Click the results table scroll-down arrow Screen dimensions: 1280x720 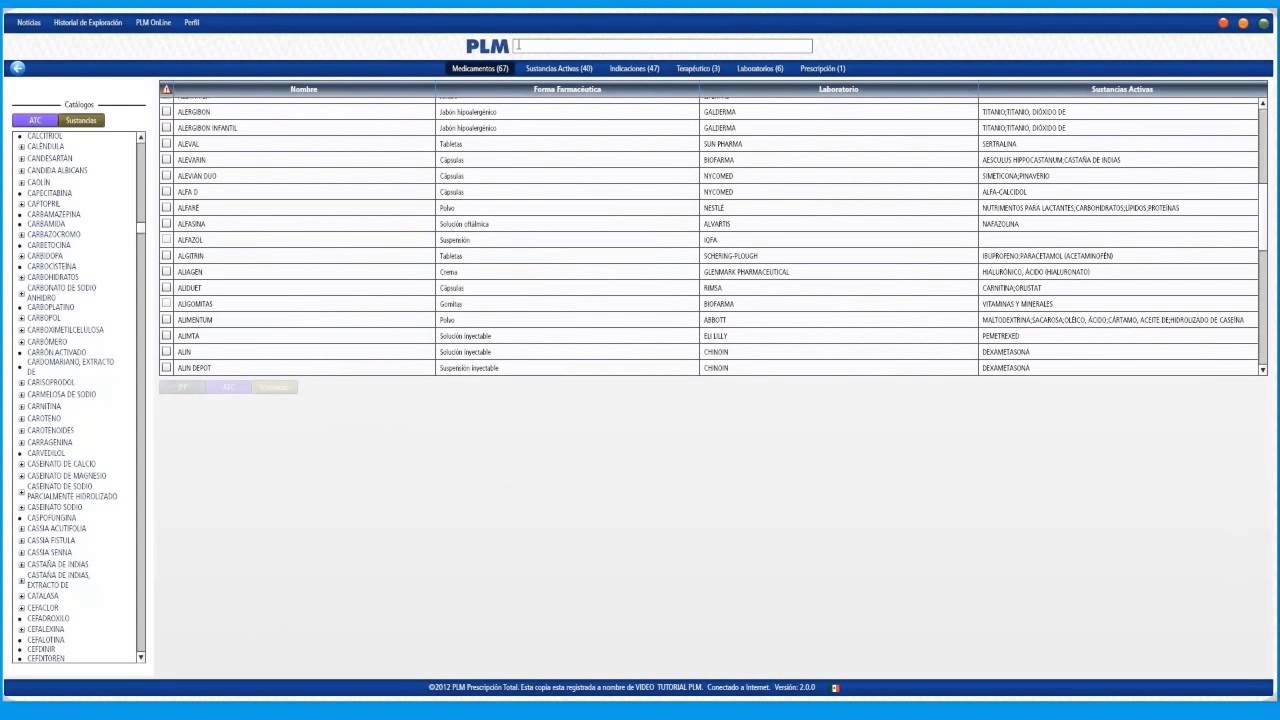[1262, 370]
